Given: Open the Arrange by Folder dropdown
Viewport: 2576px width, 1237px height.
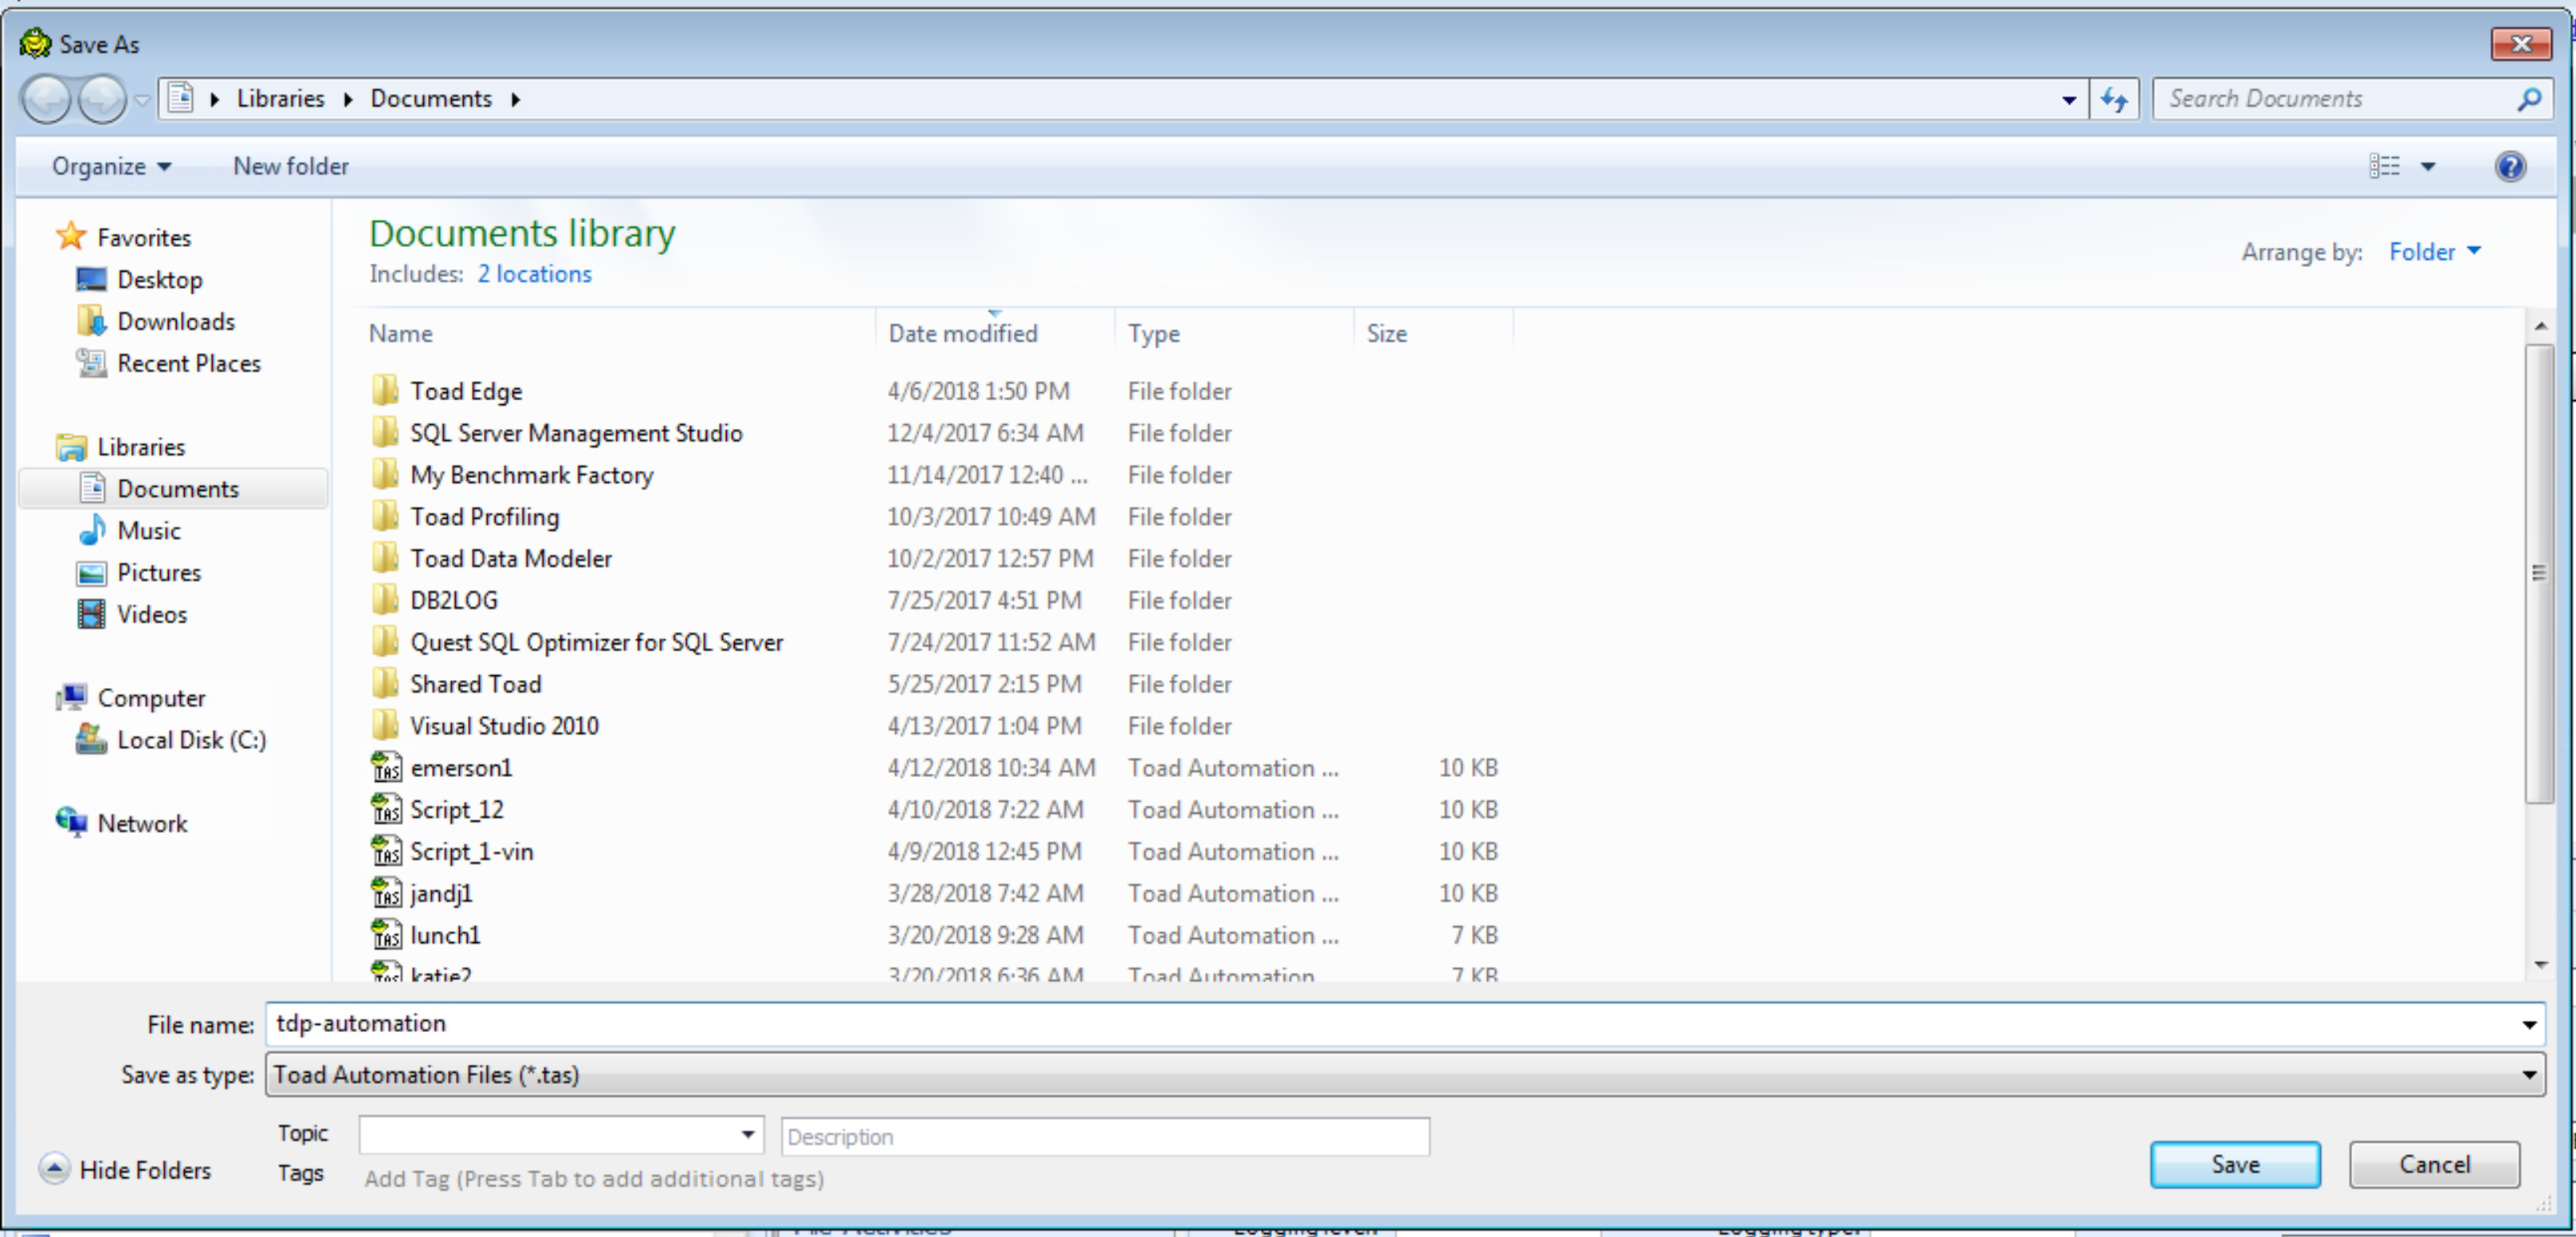Looking at the screenshot, I should [x=2435, y=252].
